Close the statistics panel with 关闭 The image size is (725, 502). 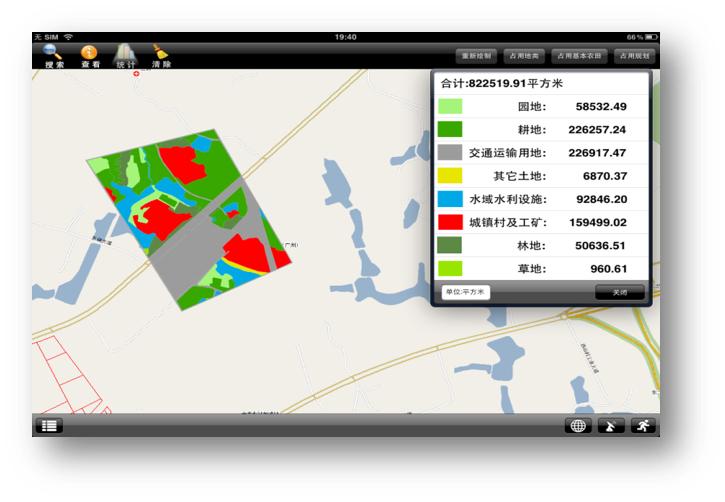(620, 292)
